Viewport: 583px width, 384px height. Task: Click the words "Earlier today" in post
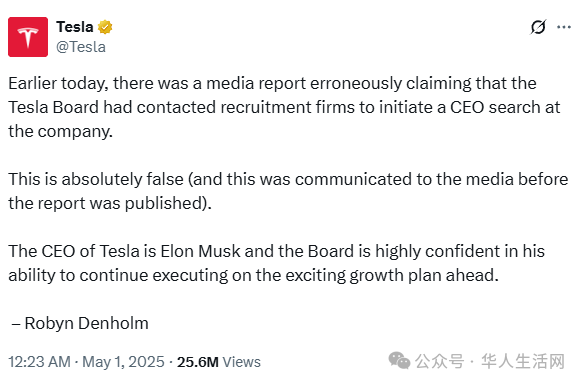(58, 84)
